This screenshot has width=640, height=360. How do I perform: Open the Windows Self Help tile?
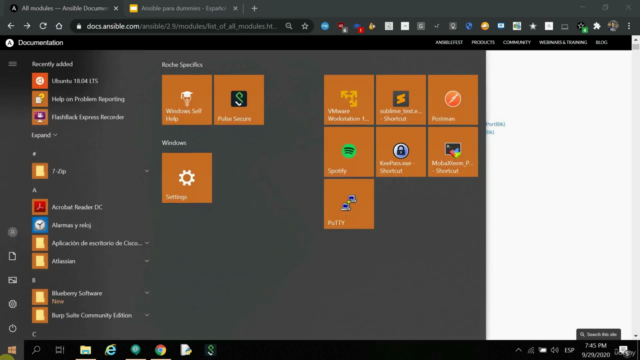187,100
